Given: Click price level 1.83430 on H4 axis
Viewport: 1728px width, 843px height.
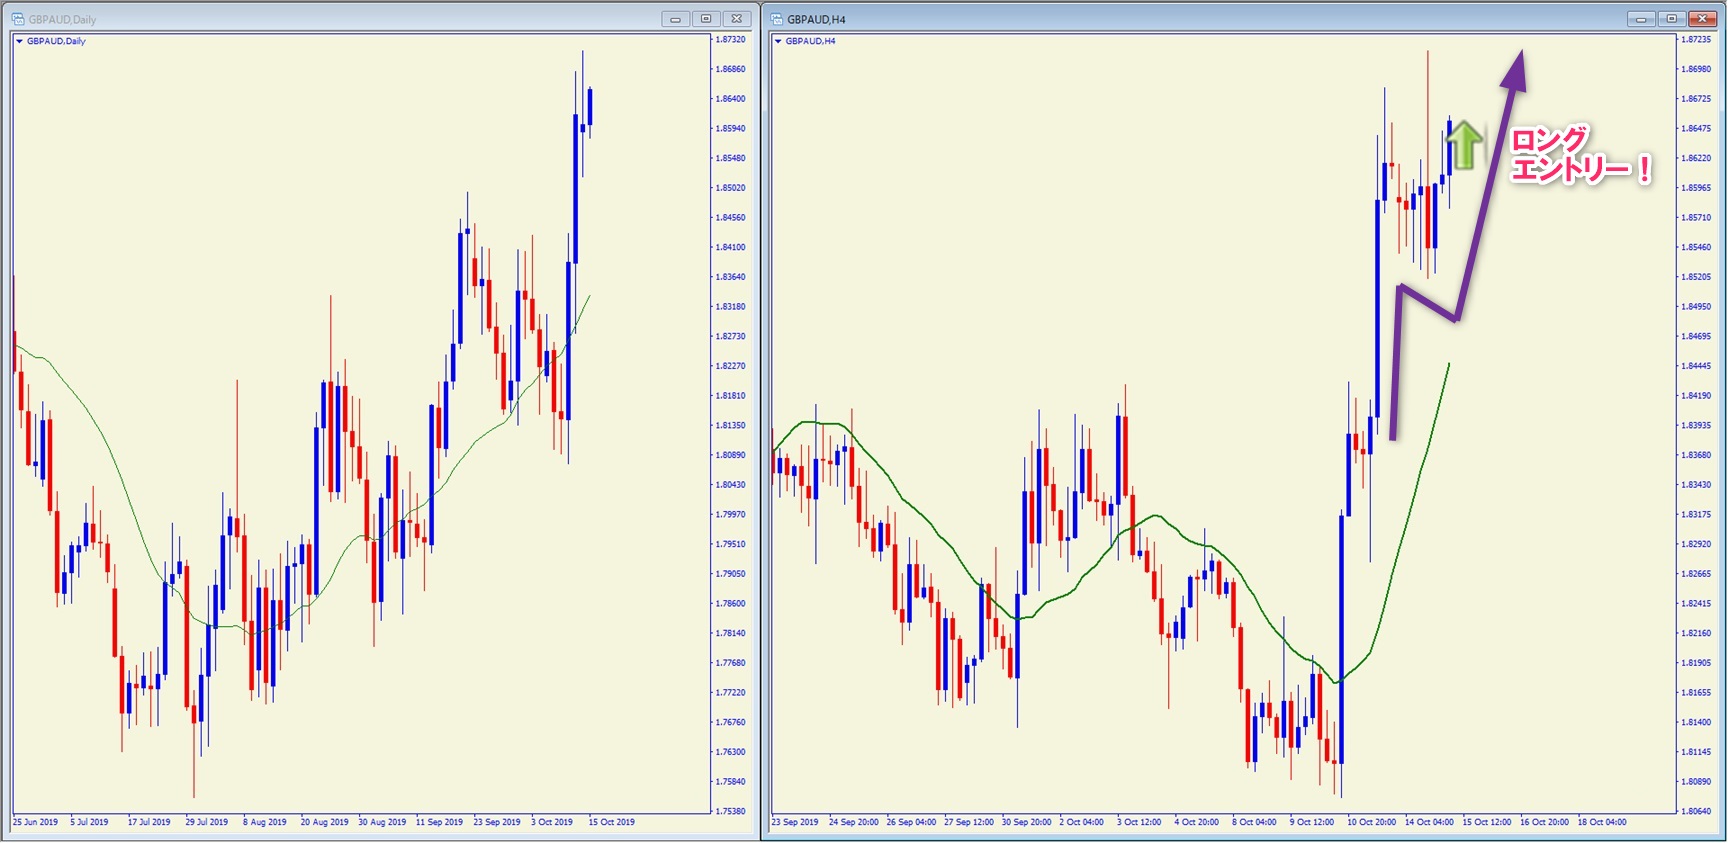Looking at the screenshot, I should pos(1695,484).
